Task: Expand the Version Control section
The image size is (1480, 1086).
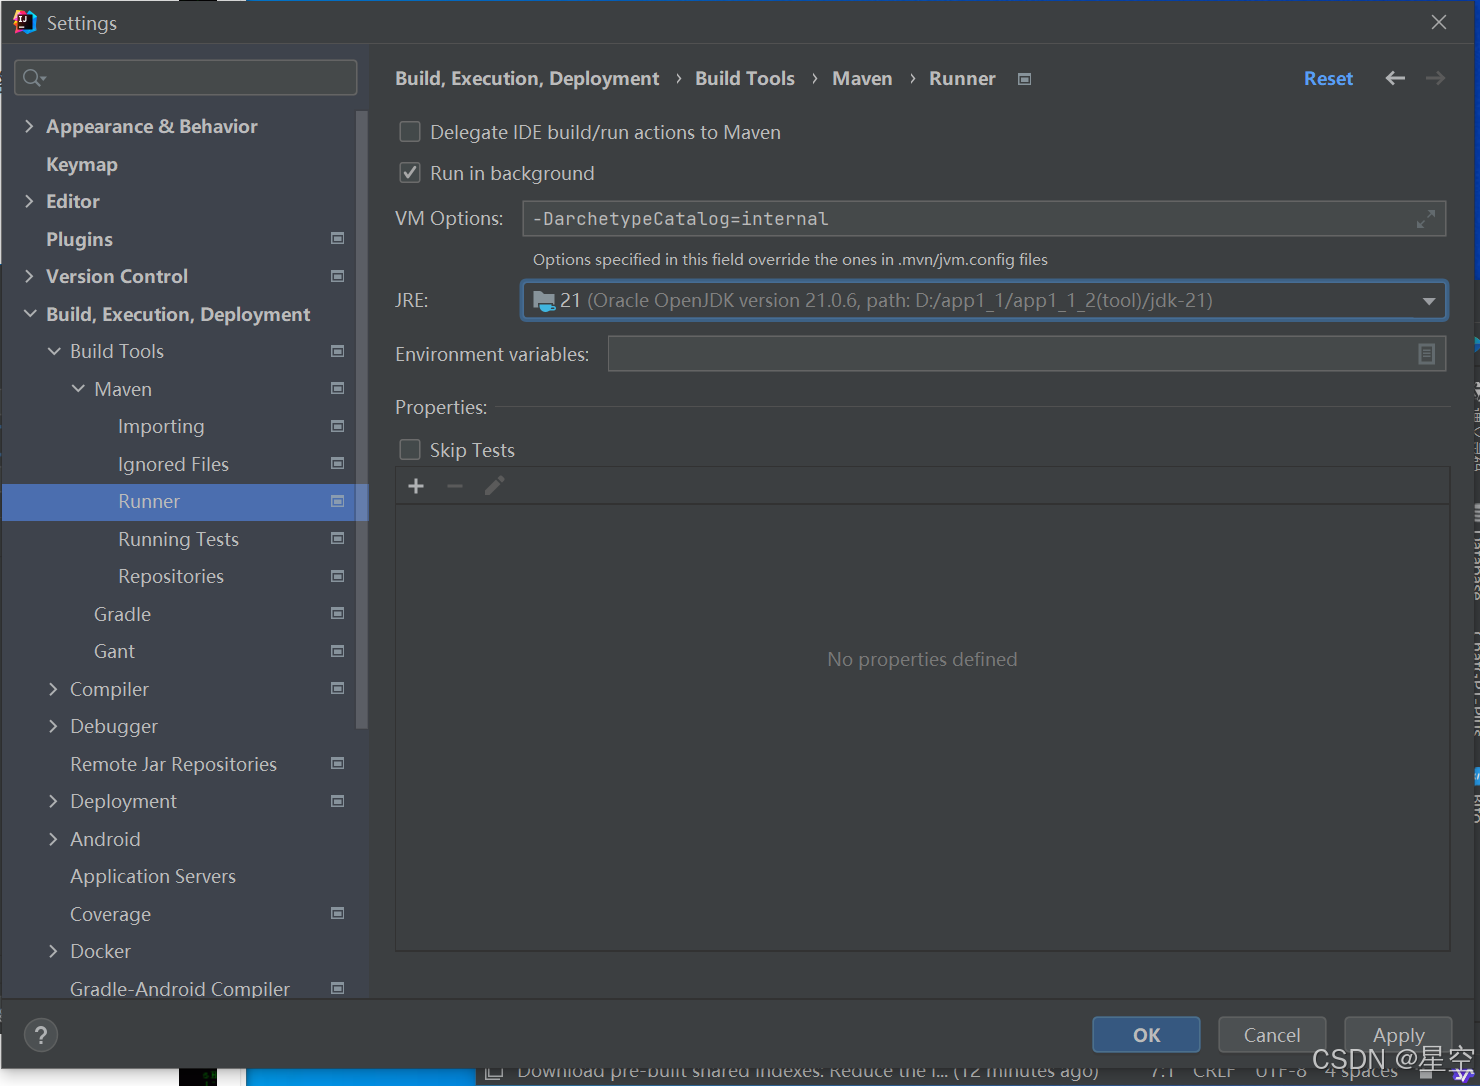Action: (29, 276)
